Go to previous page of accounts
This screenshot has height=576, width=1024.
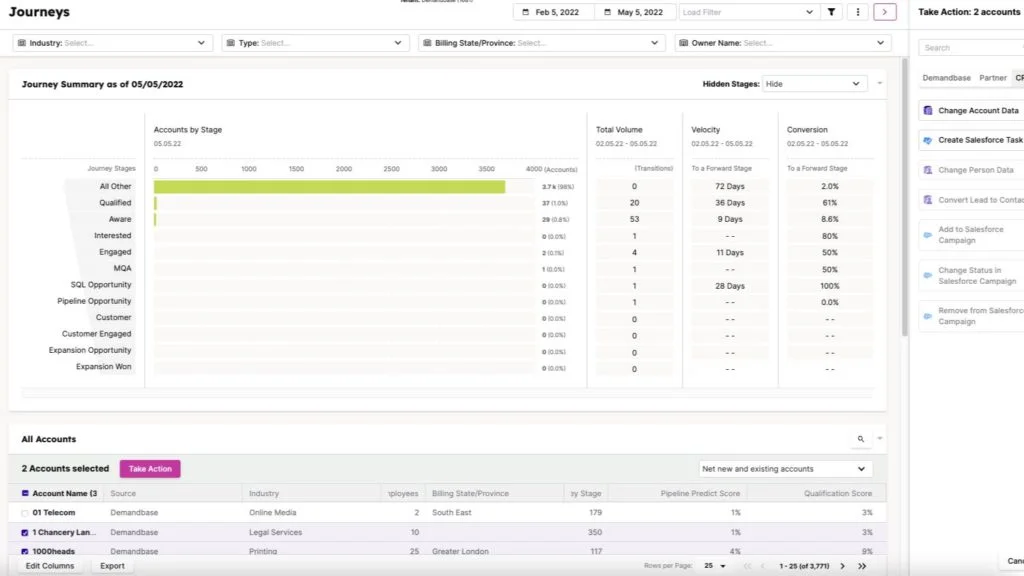coord(762,566)
